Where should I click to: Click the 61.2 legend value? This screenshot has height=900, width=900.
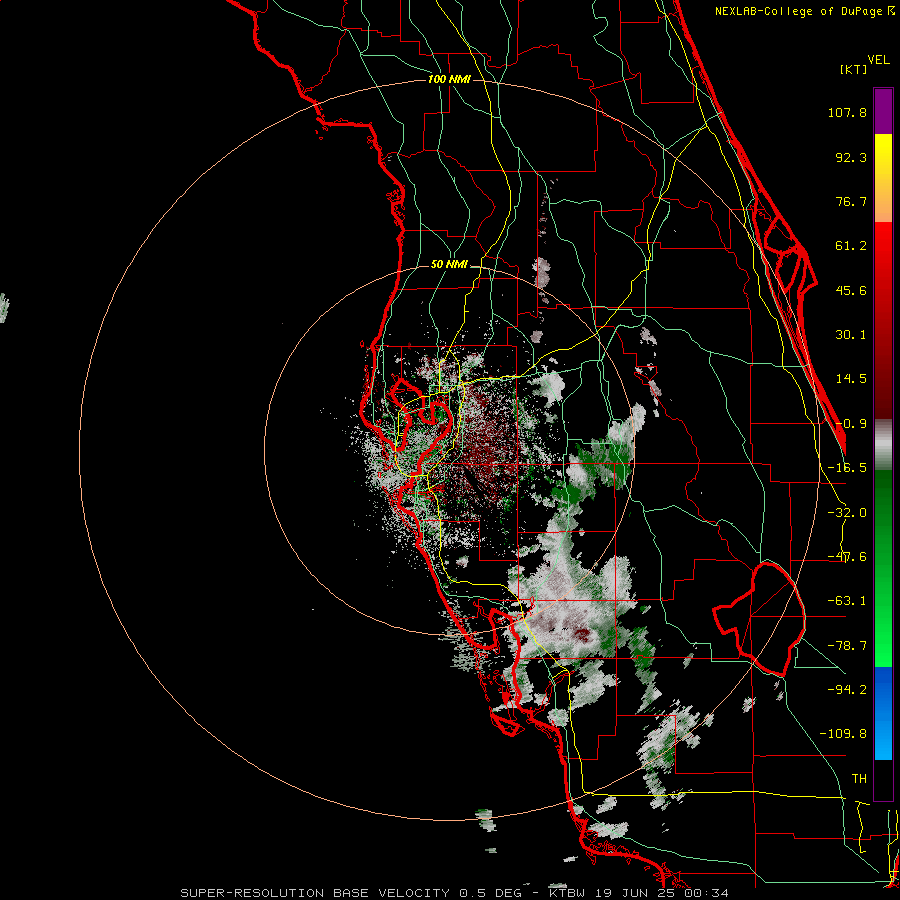point(851,246)
